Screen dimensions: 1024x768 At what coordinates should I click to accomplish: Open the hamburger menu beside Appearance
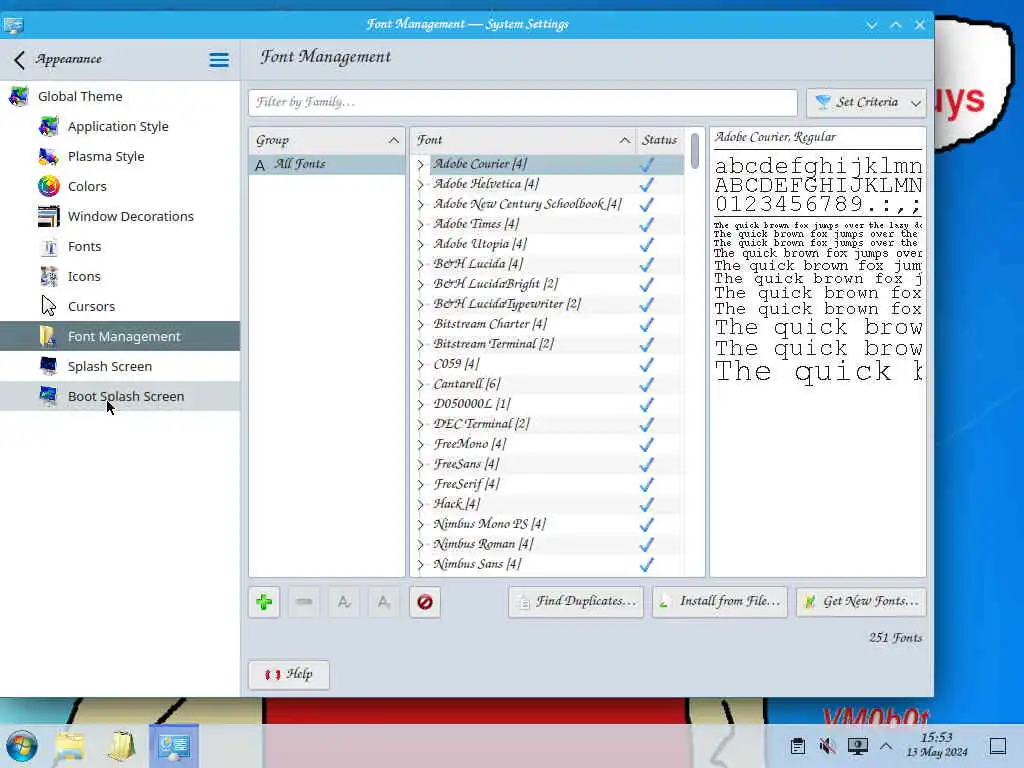point(219,60)
